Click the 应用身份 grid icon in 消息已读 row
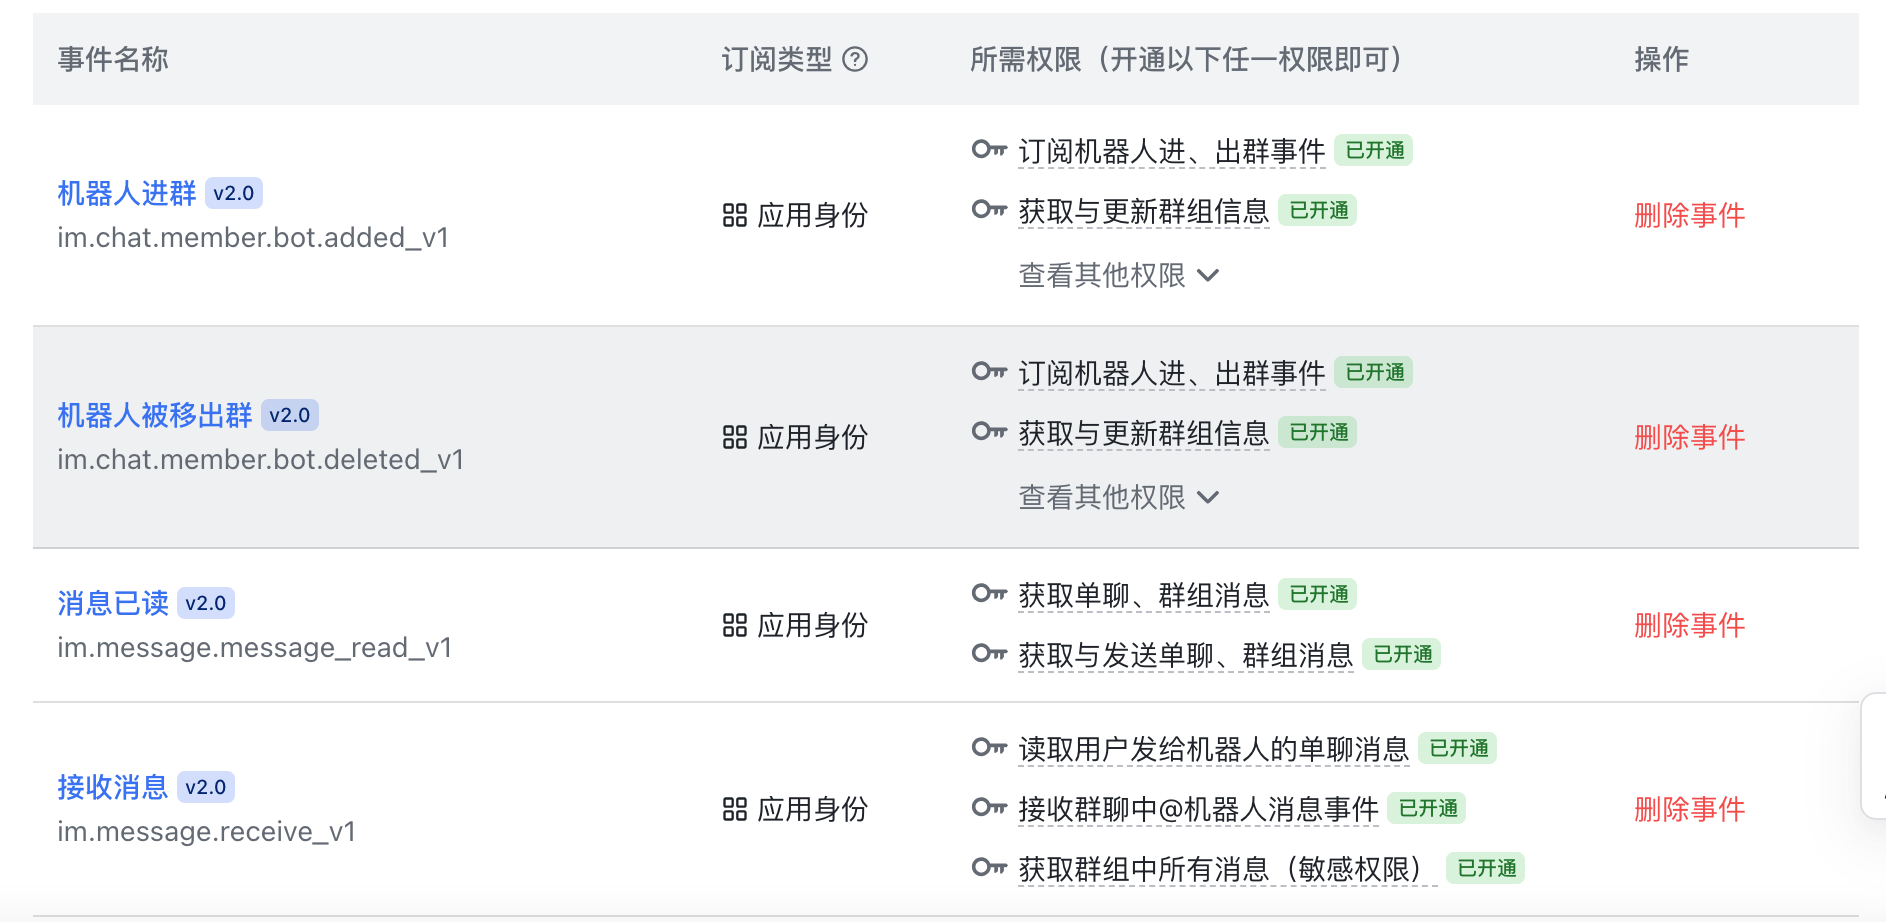 pos(735,626)
